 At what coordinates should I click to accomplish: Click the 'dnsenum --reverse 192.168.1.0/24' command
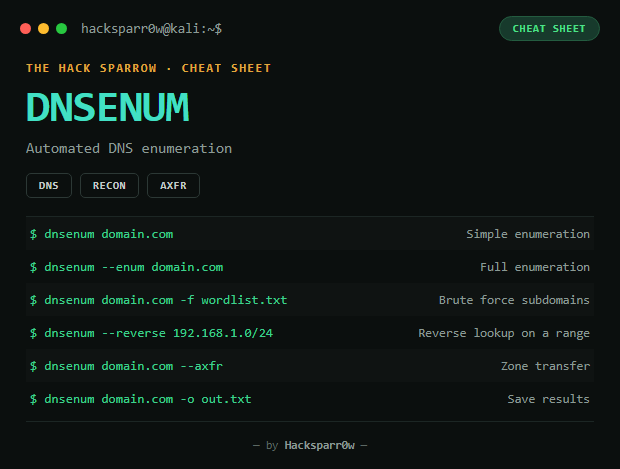coord(159,333)
